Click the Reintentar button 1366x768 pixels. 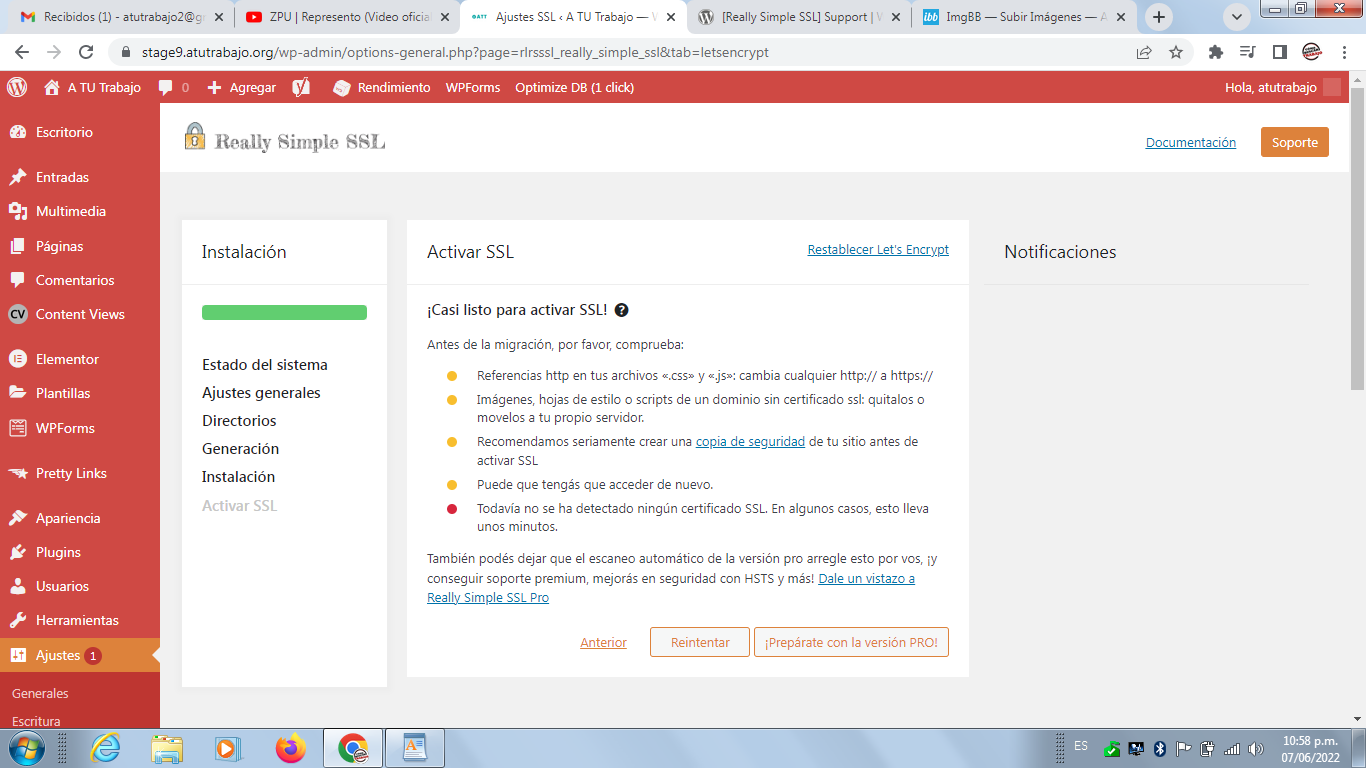coord(700,642)
